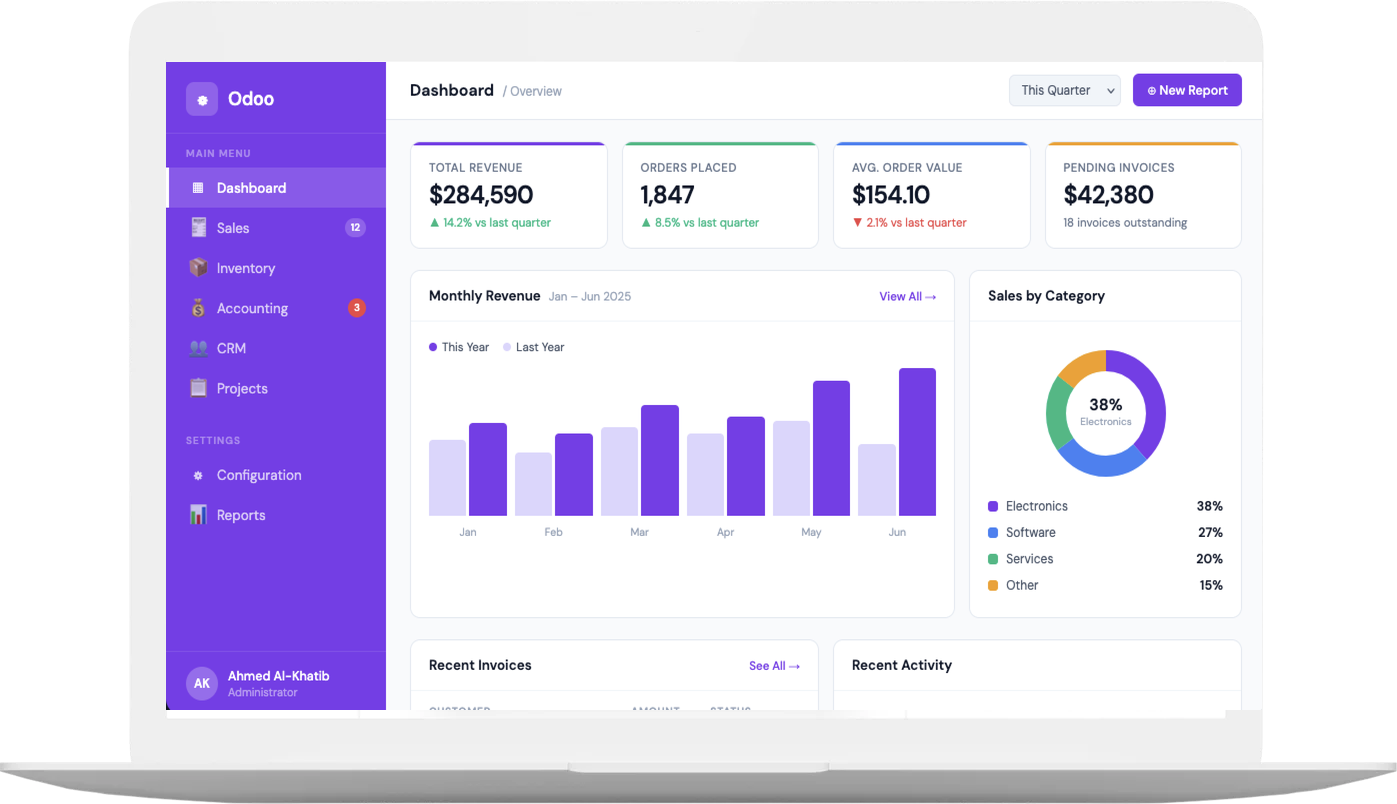
Task: Select CRM in the sidebar
Action: coord(276,348)
